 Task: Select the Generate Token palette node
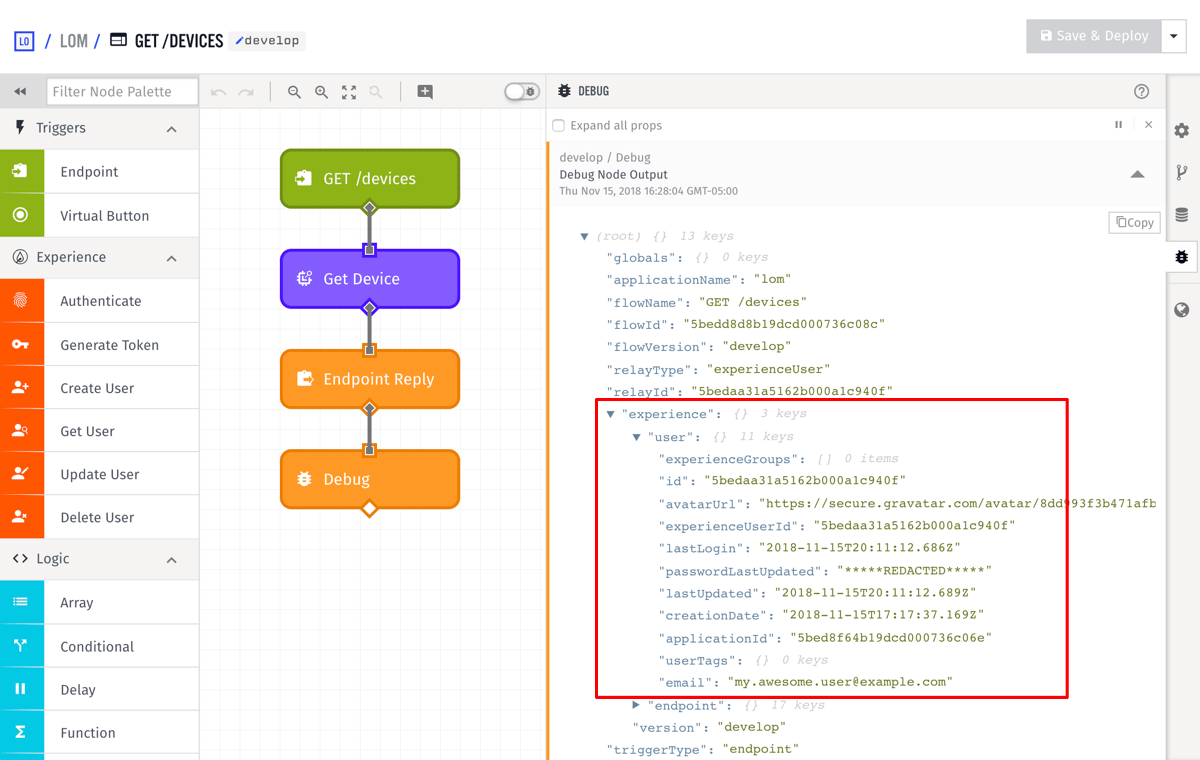[x=99, y=344]
